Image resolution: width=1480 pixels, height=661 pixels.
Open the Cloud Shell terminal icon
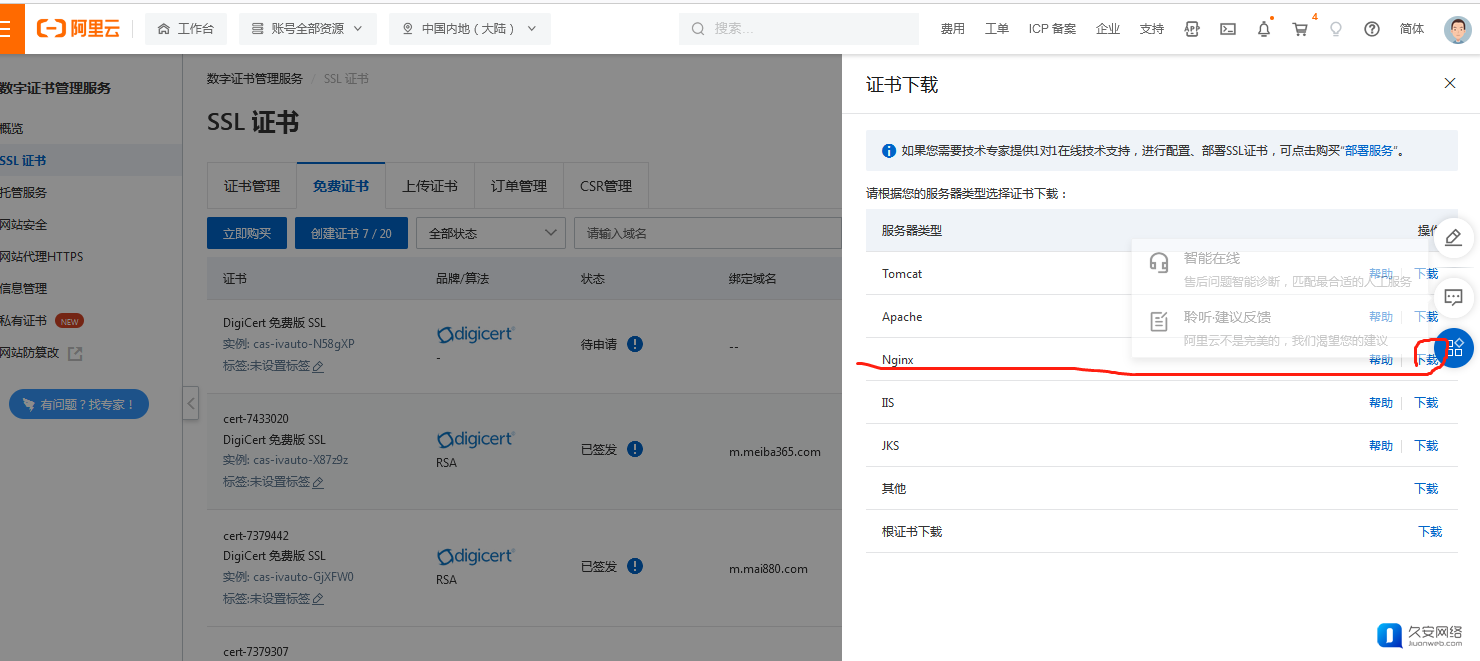point(1228,29)
